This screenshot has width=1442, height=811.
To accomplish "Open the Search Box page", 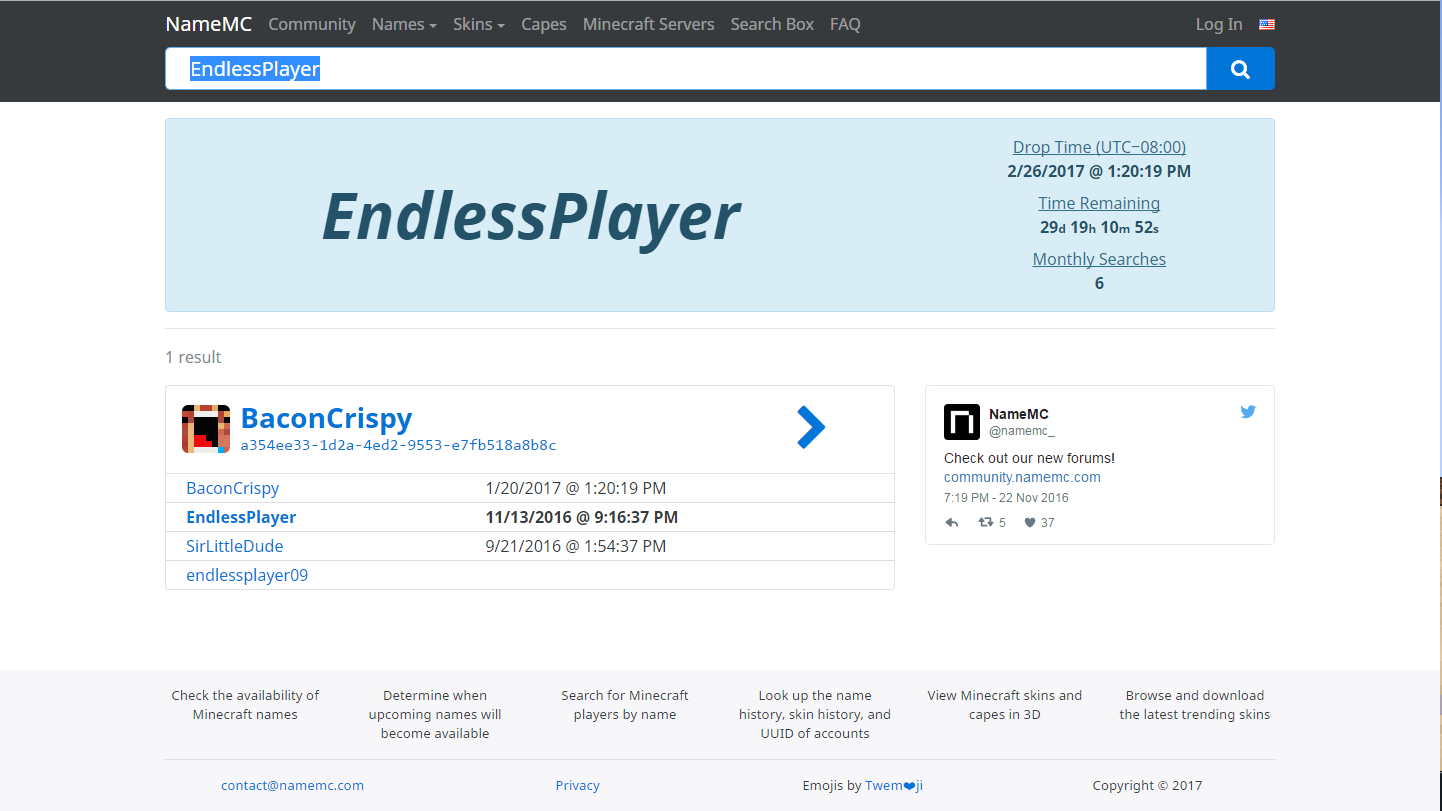I will click(x=772, y=24).
